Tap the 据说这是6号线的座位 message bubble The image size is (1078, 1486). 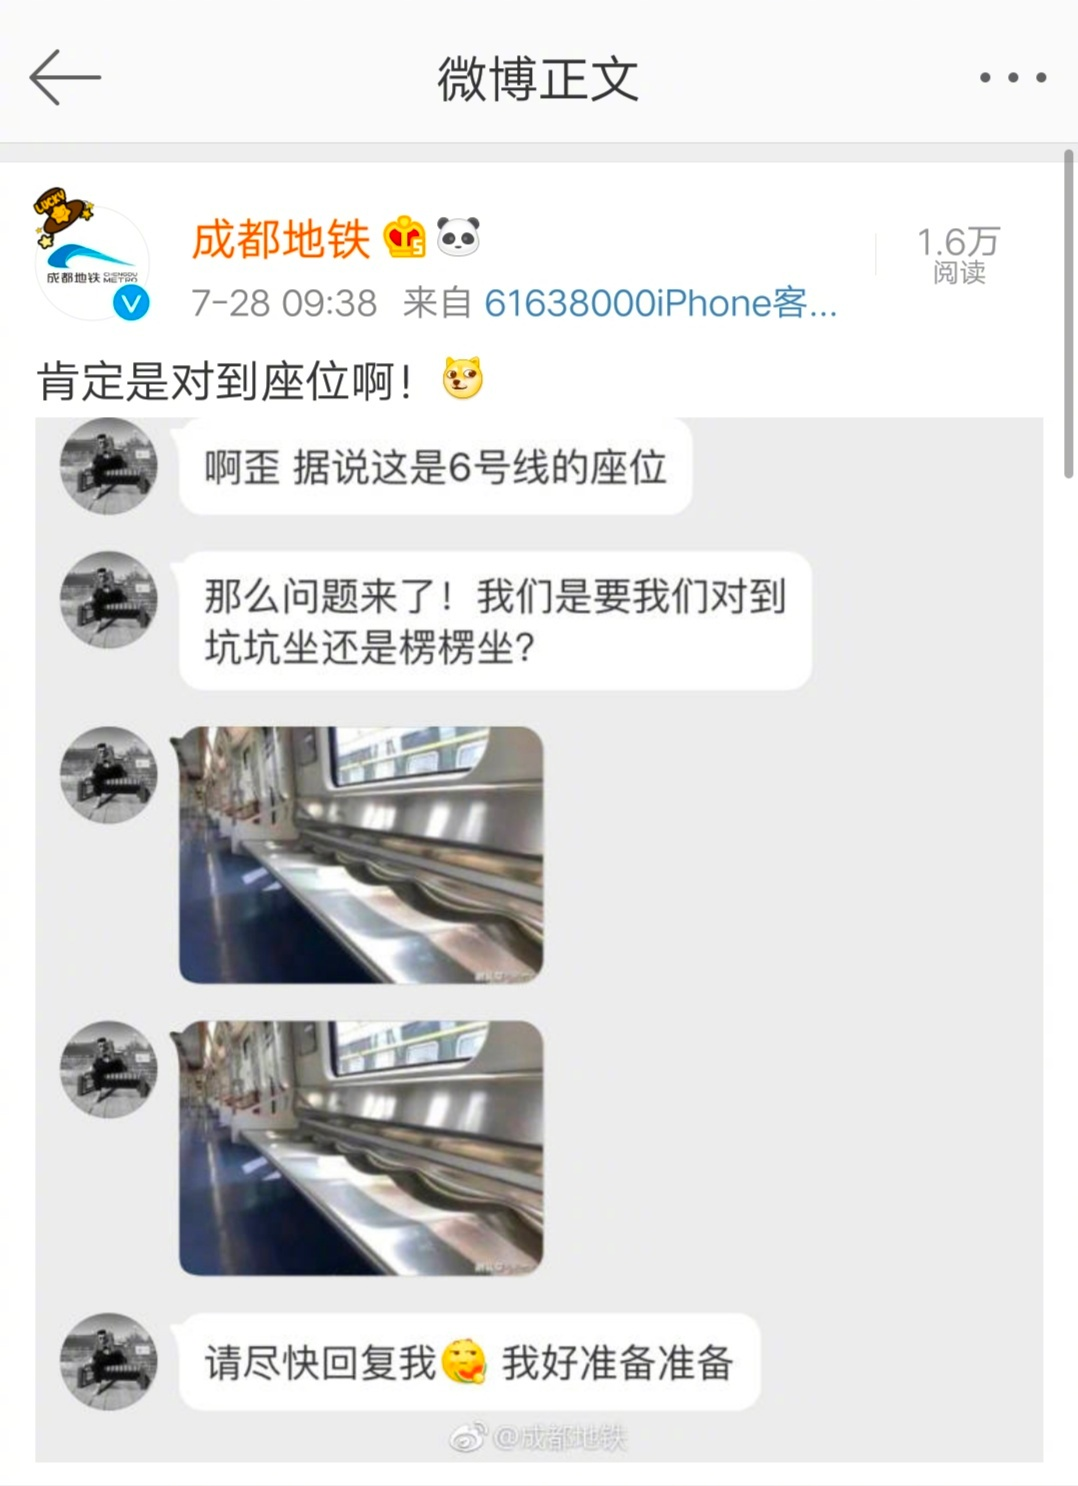click(x=435, y=467)
